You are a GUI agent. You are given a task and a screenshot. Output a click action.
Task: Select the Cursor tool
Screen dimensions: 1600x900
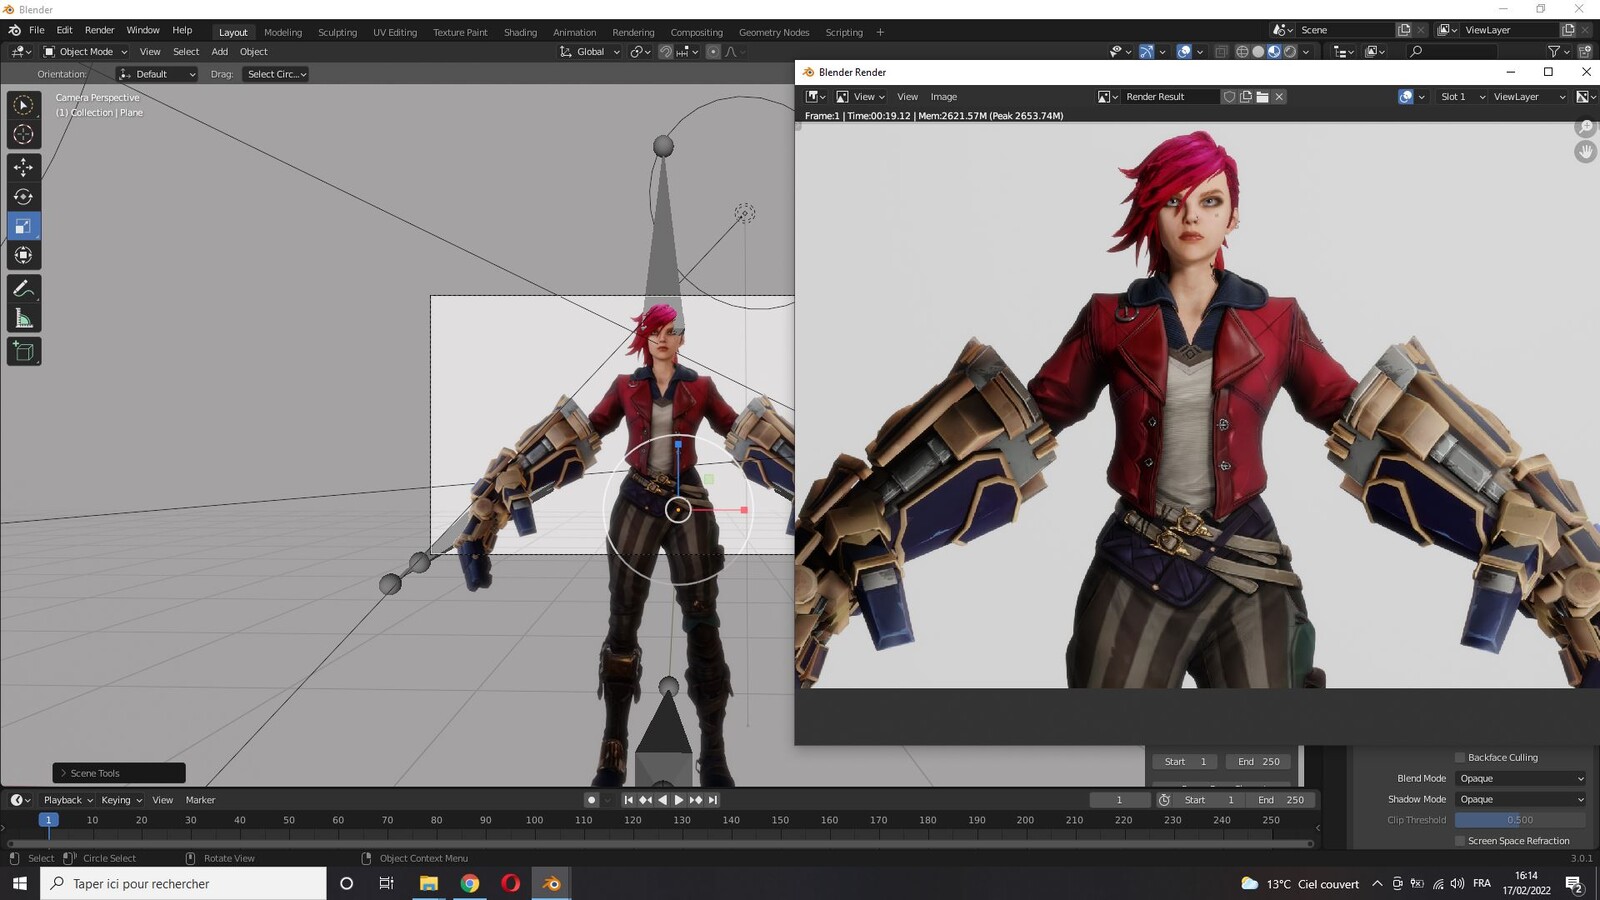tap(24, 134)
